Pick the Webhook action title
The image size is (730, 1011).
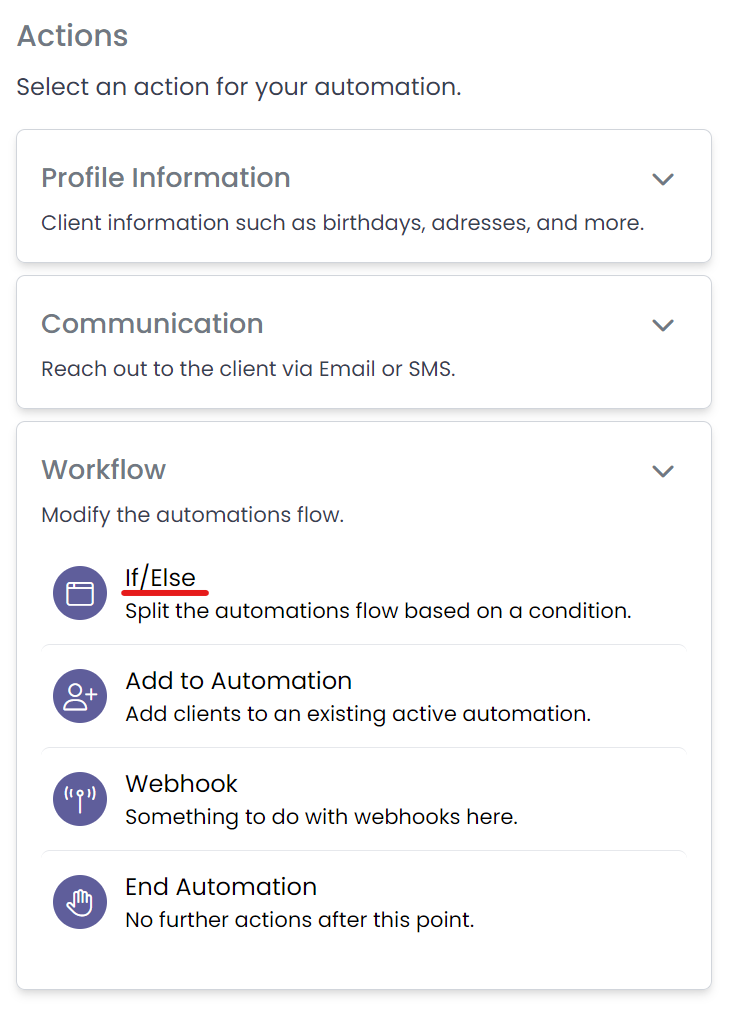181,784
